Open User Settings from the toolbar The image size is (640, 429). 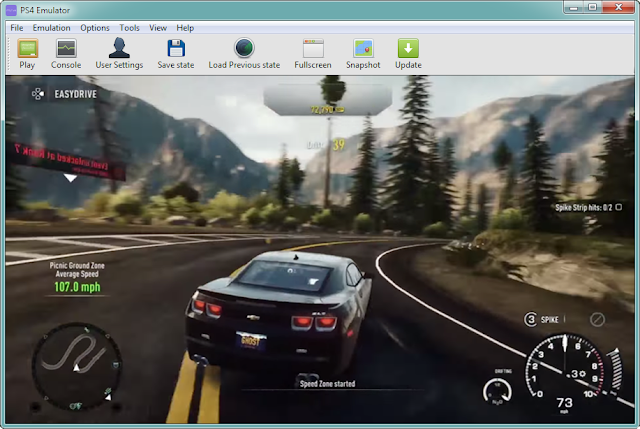point(119,48)
